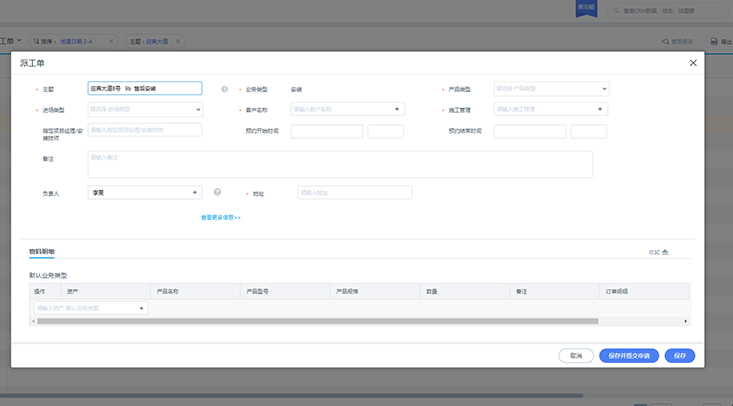The image size is (733, 406).
Task: Click right arrow on horizontal table scrollbar
Action: pyautogui.click(x=685, y=321)
